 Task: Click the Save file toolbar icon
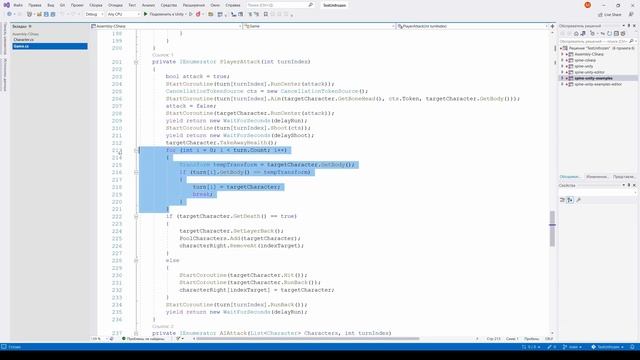click(46, 14)
